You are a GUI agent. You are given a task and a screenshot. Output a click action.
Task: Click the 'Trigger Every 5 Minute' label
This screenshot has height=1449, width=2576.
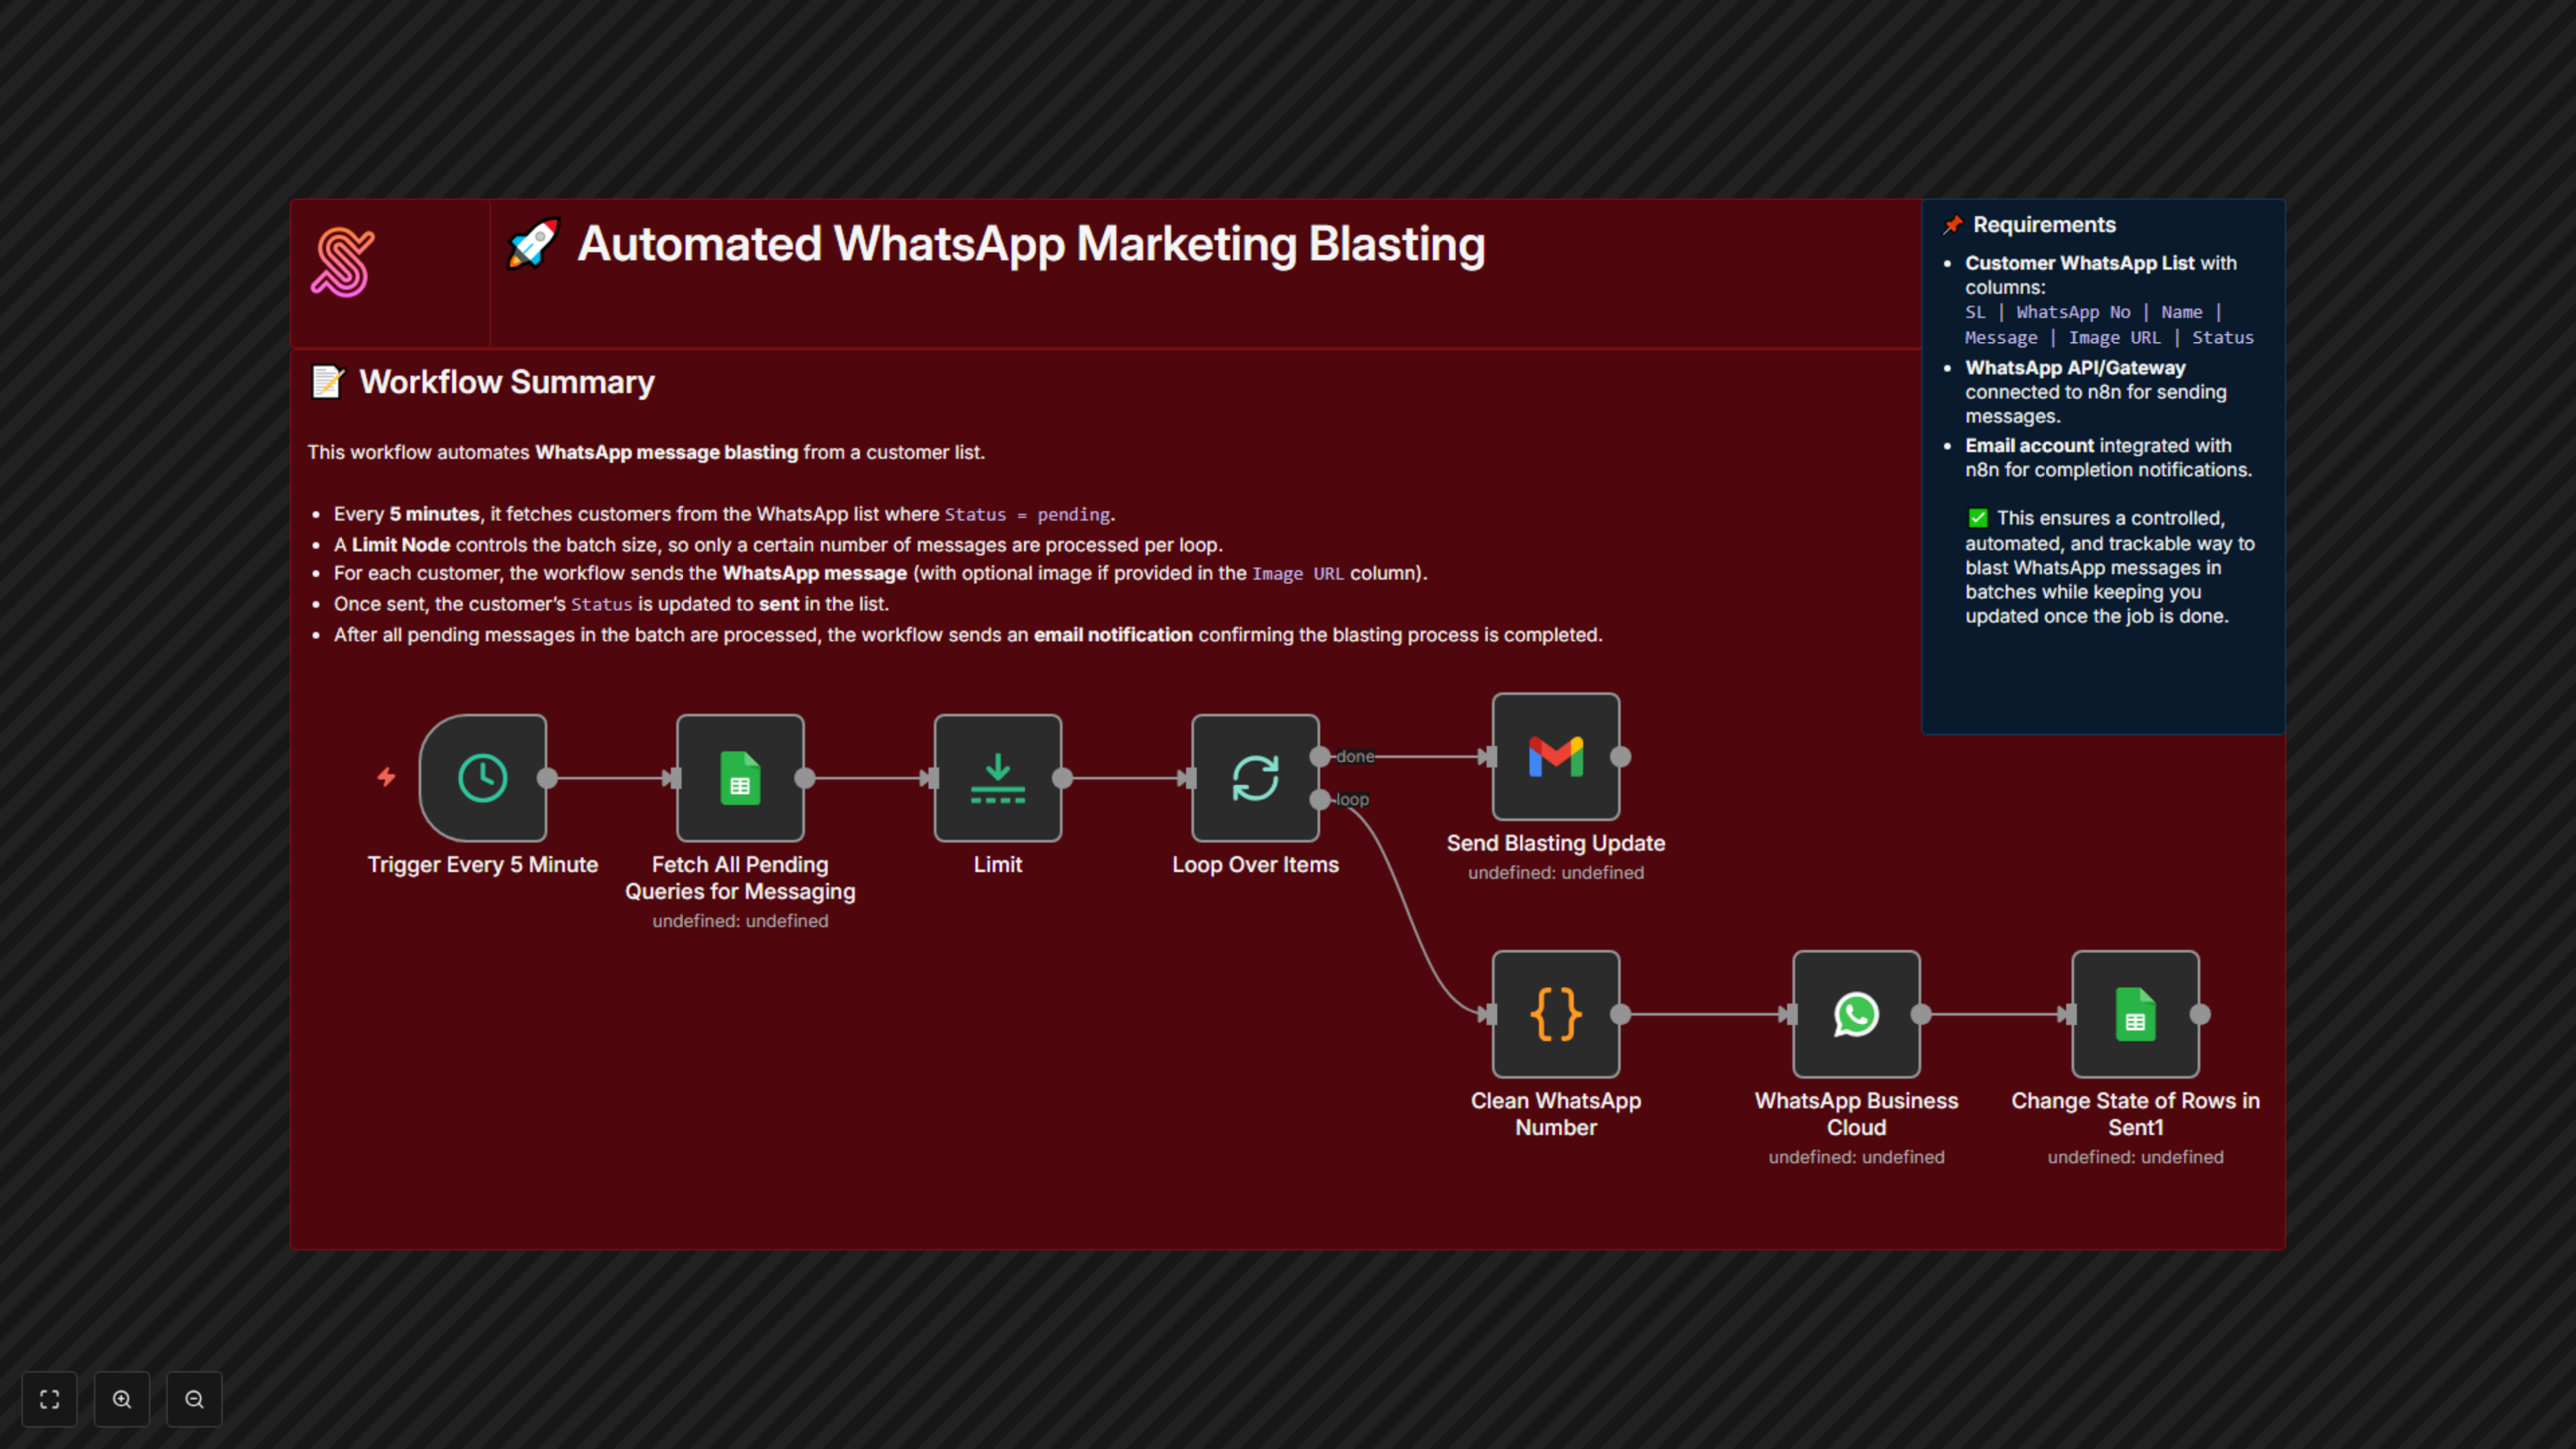tap(483, 865)
